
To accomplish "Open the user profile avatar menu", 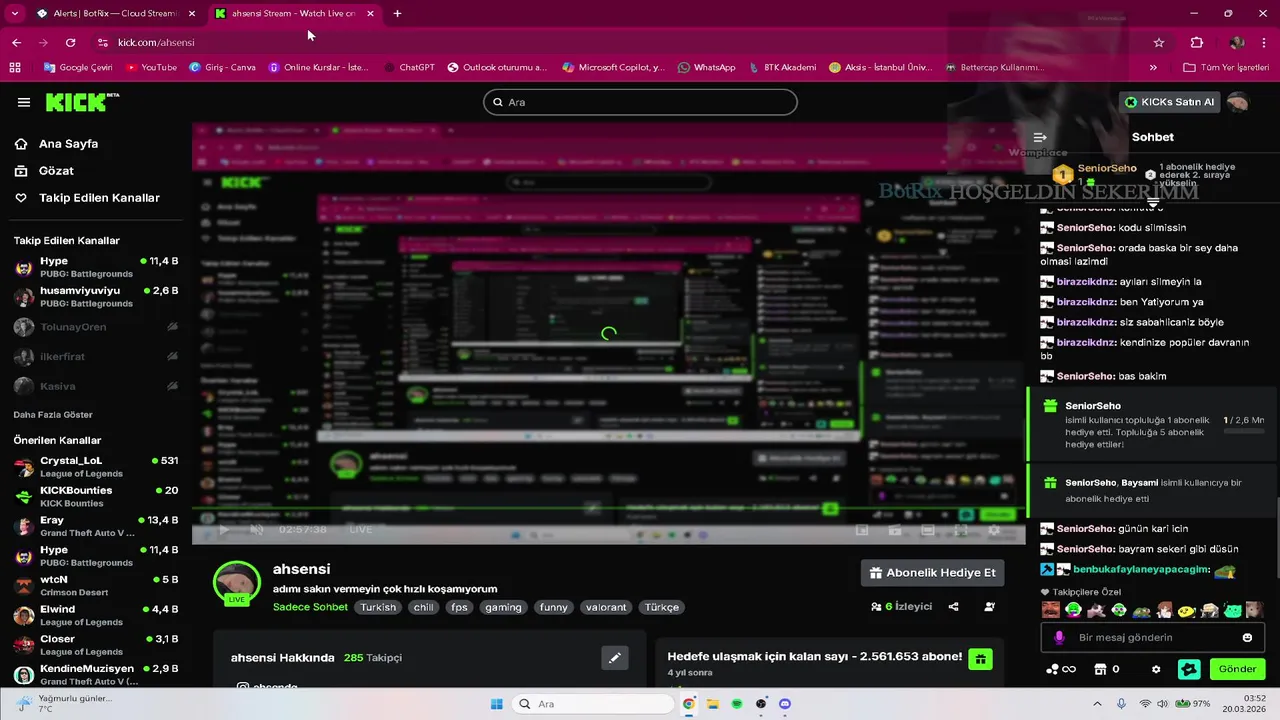I will click(1238, 102).
